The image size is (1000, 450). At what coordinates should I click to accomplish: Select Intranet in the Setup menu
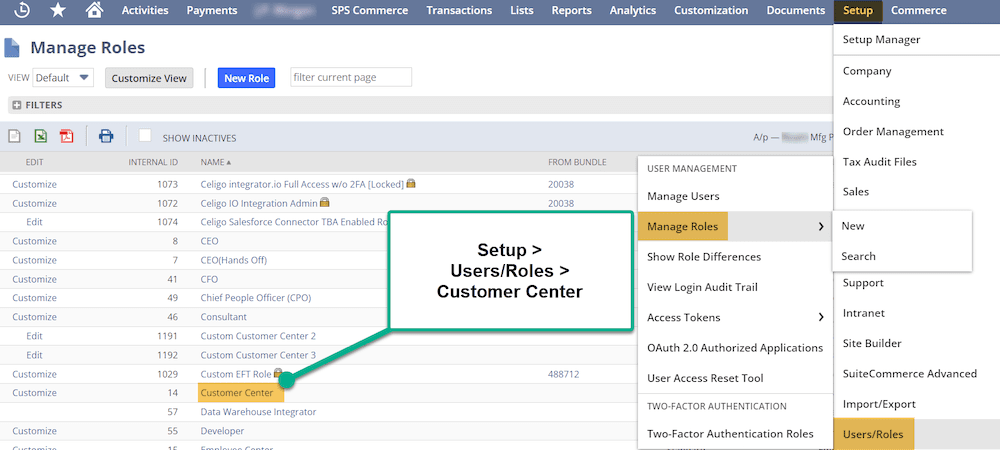pyautogui.click(x=864, y=314)
